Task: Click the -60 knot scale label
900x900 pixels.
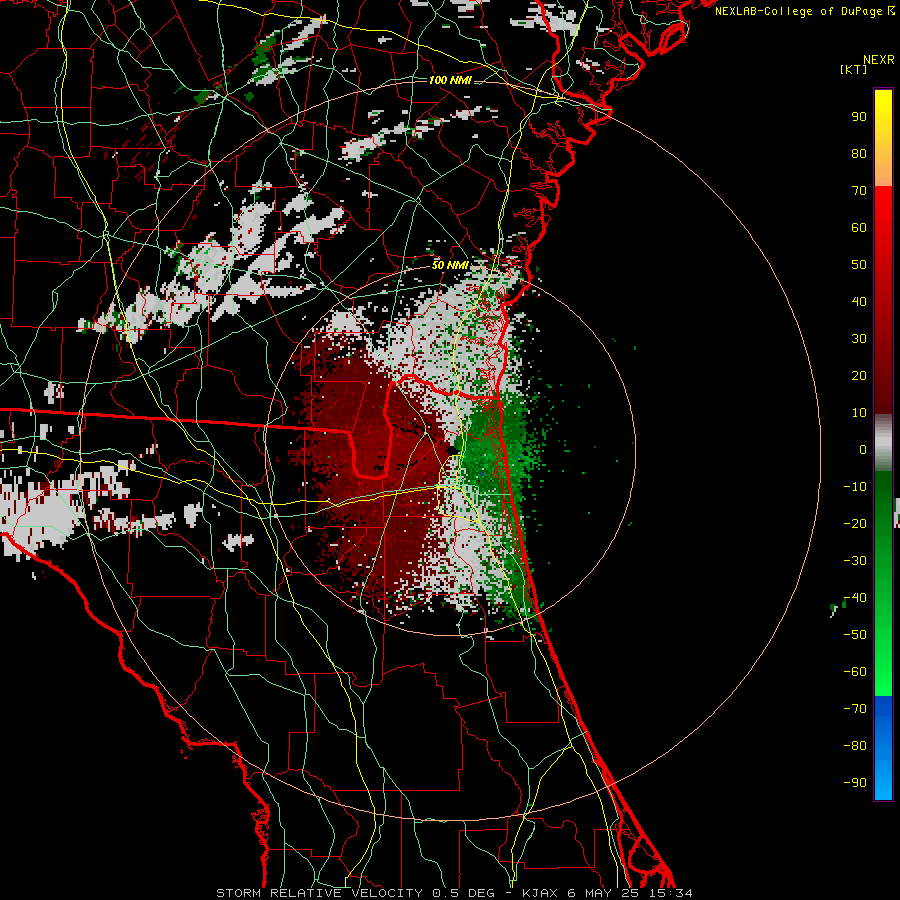Action: [x=855, y=672]
